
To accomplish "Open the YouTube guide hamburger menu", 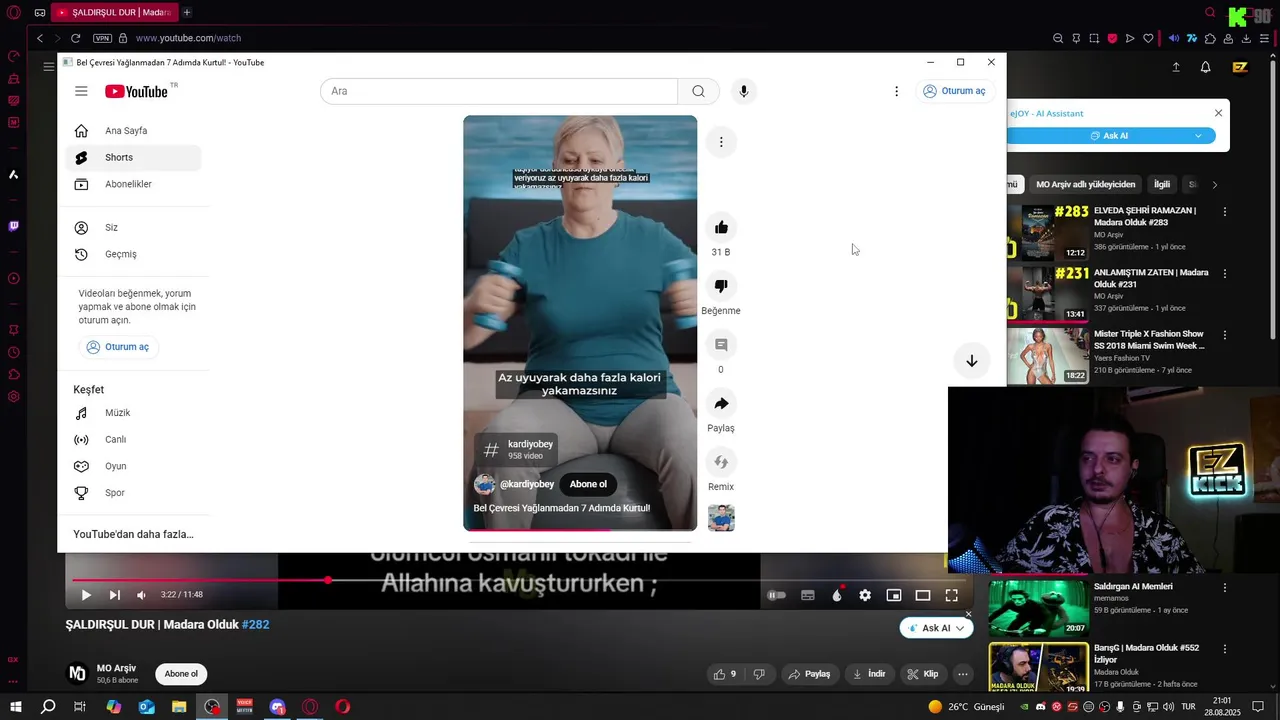I will click(81, 91).
